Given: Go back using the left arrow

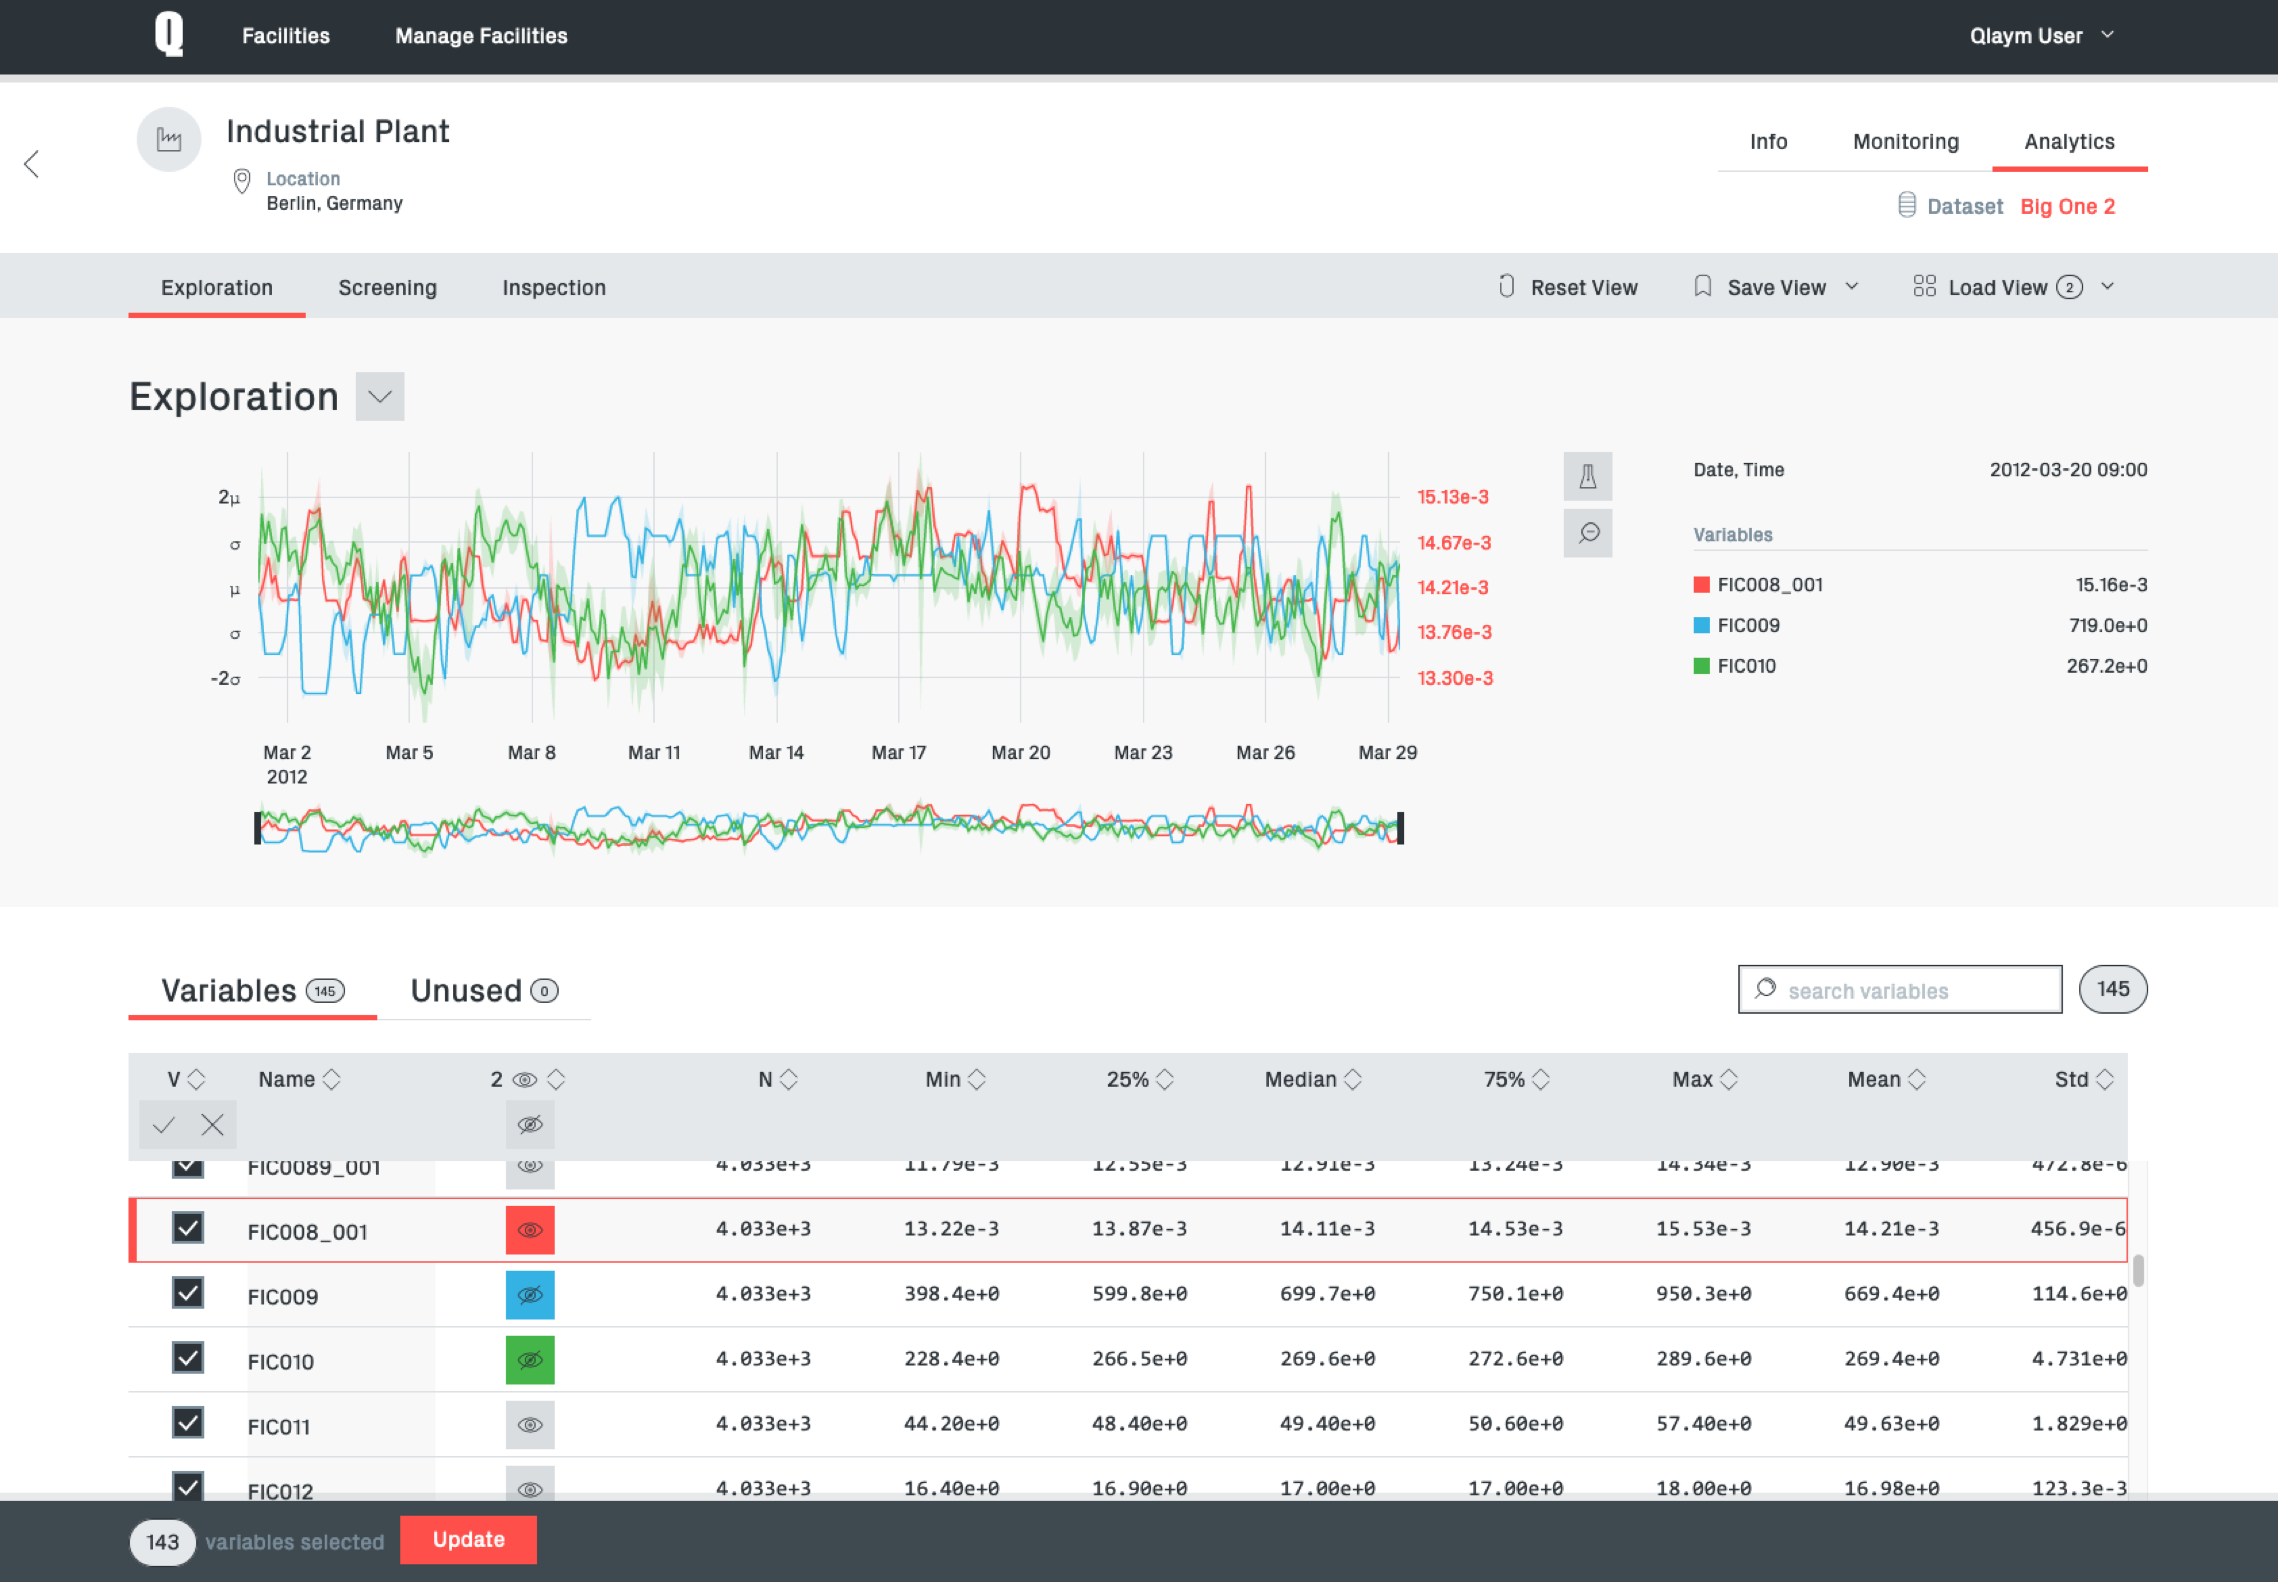Looking at the screenshot, I should pyautogui.click(x=32, y=164).
